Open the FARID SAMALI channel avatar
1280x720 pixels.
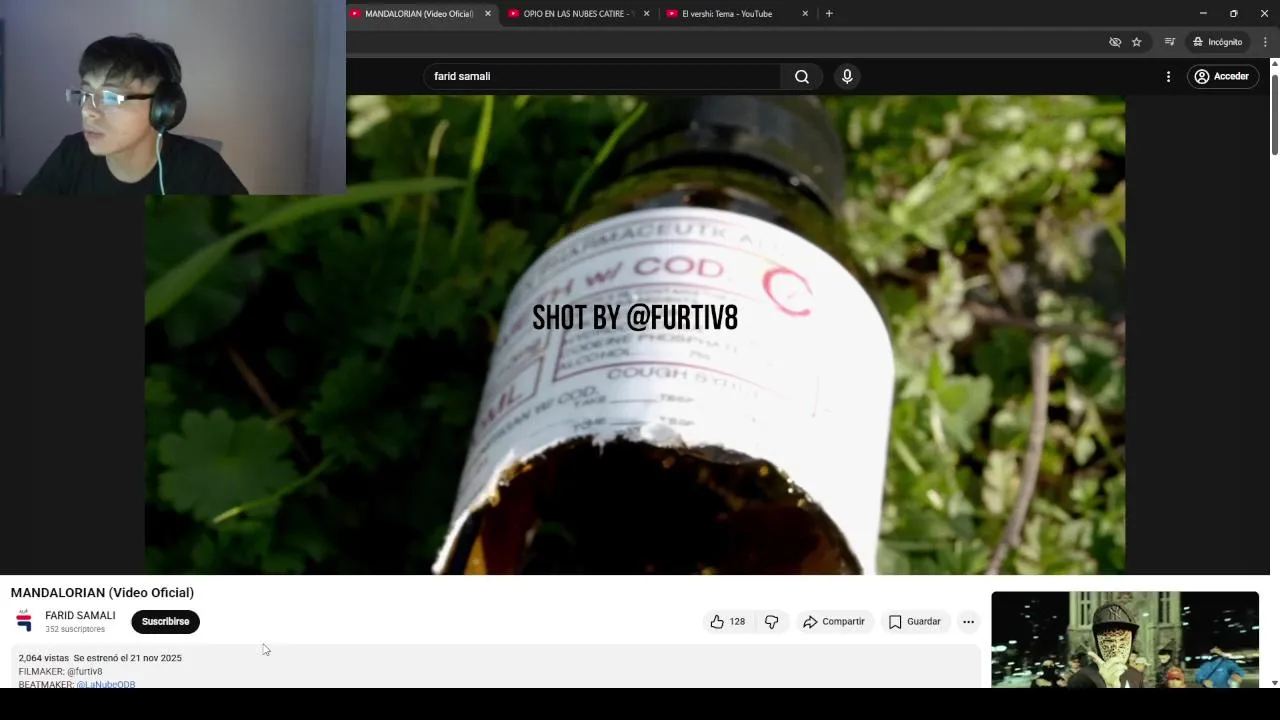[25, 621]
